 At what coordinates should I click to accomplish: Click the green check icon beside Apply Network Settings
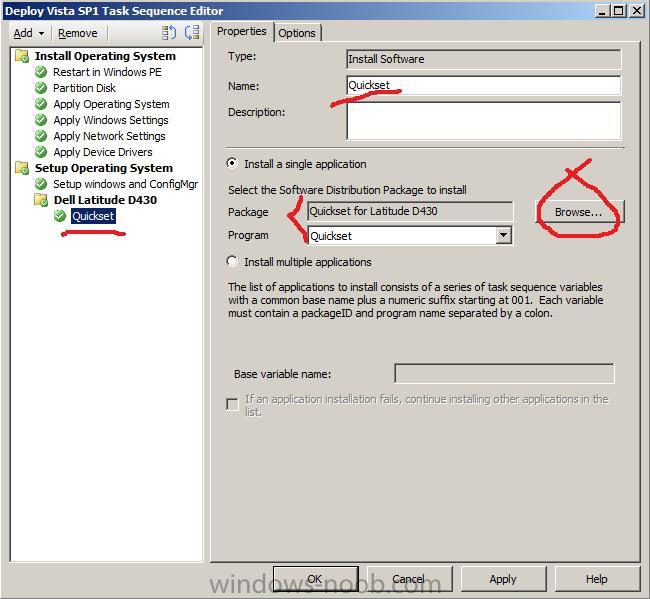[41, 136]
